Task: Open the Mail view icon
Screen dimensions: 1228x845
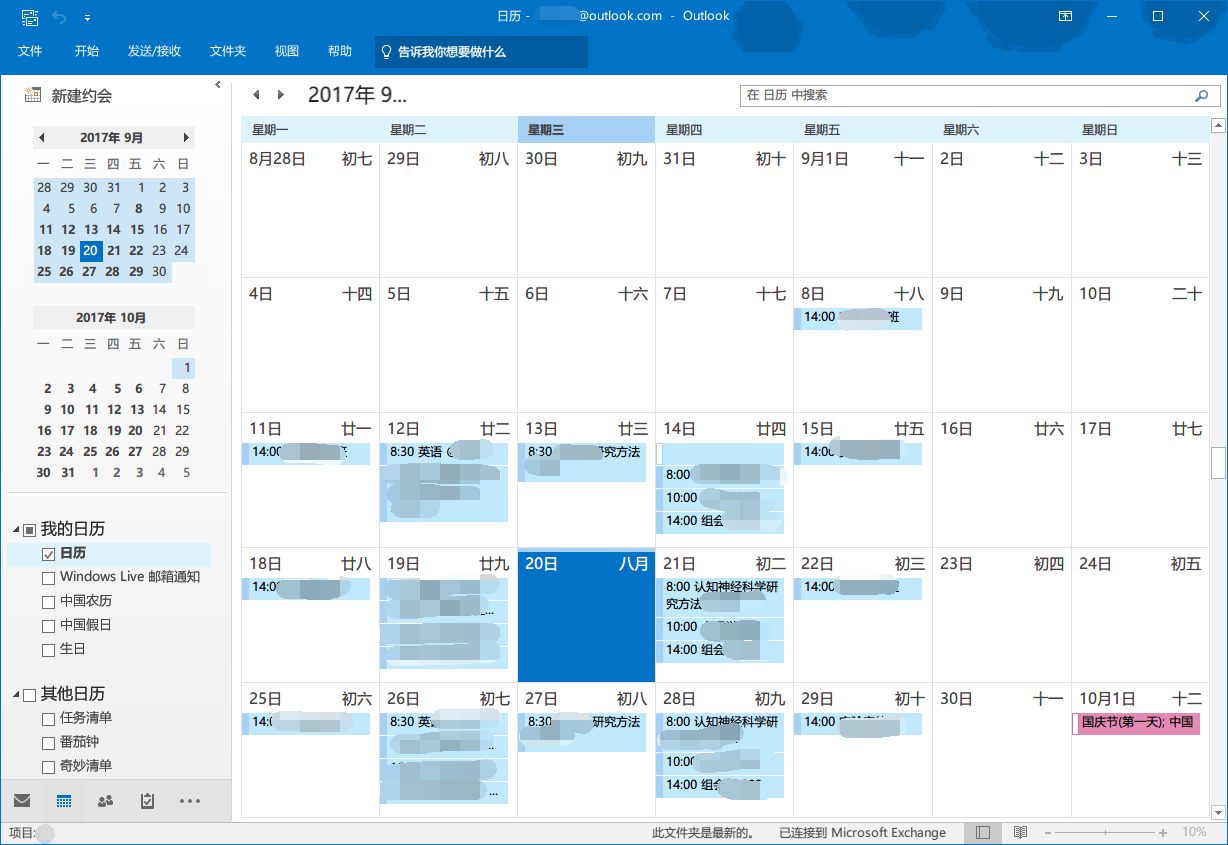Action: coord(22,801)
